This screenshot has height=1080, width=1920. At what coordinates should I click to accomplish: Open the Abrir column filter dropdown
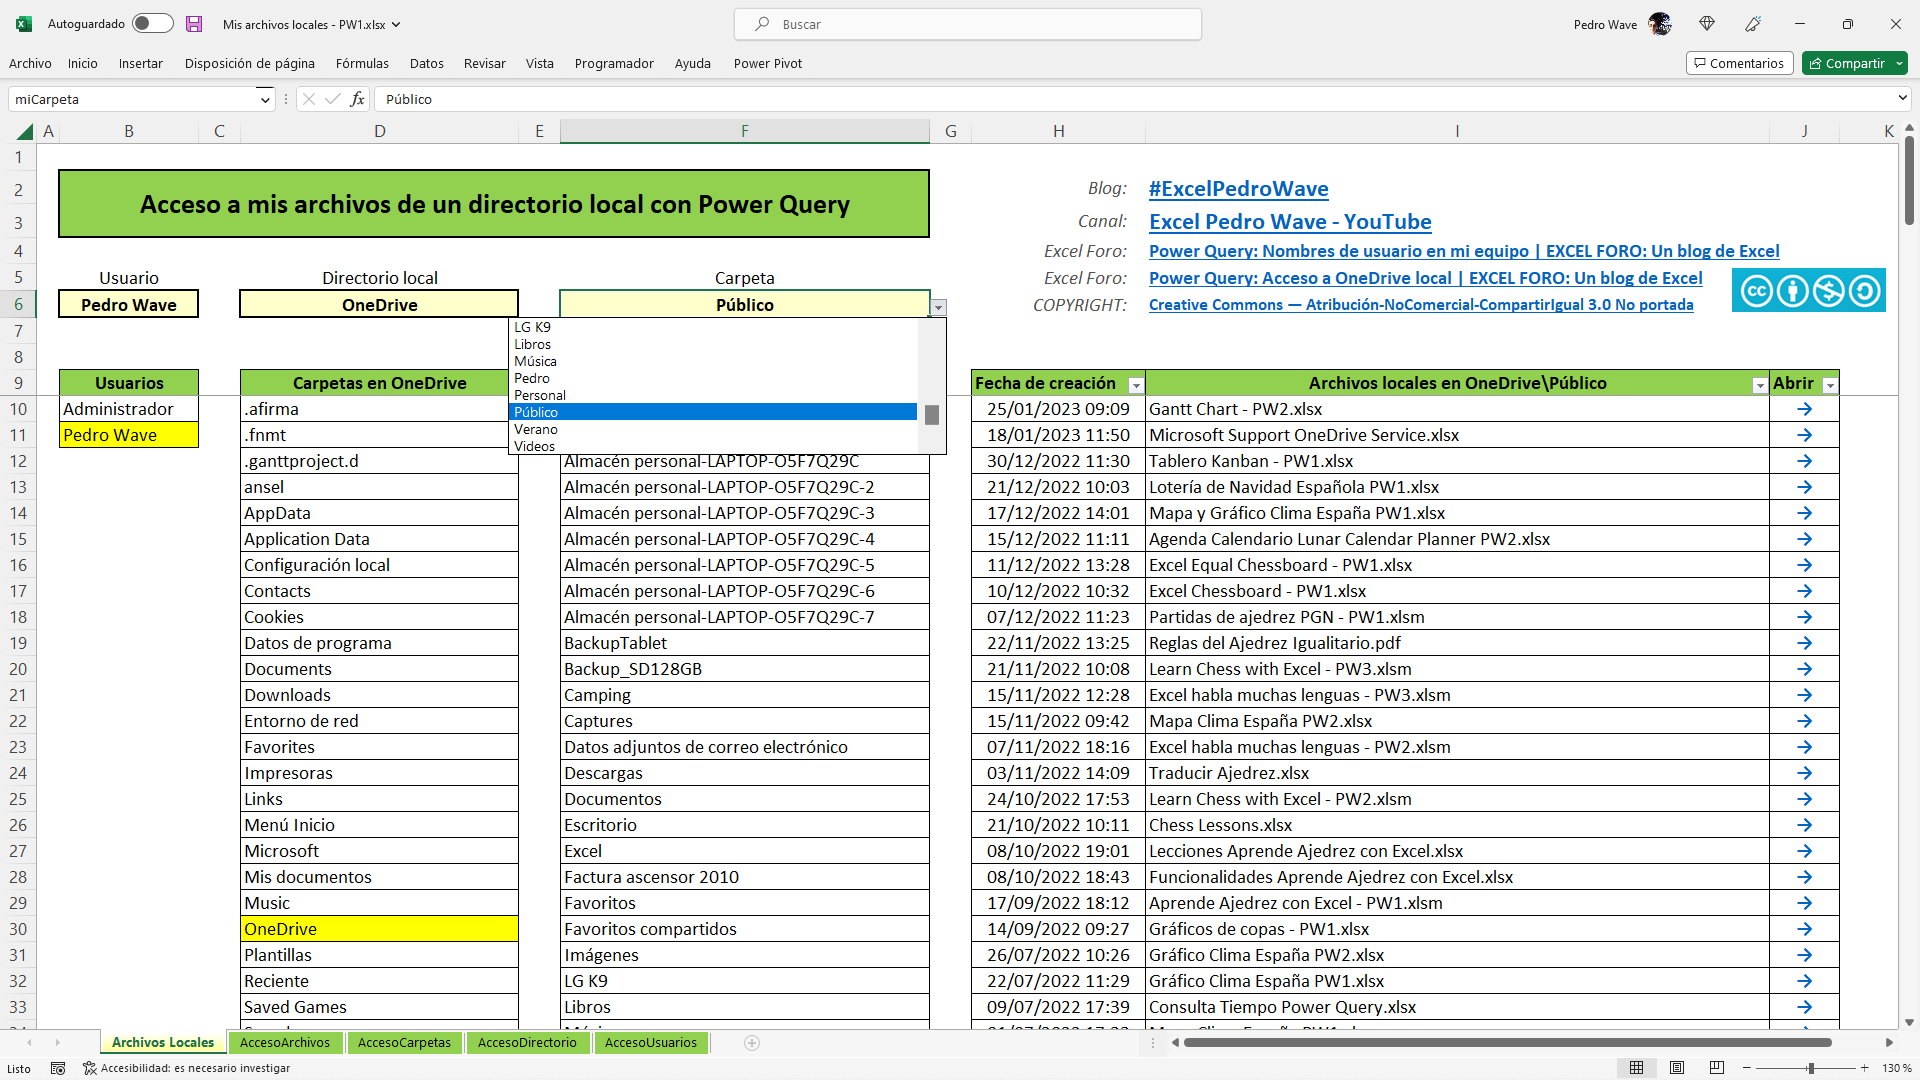tap(1829, 385)
